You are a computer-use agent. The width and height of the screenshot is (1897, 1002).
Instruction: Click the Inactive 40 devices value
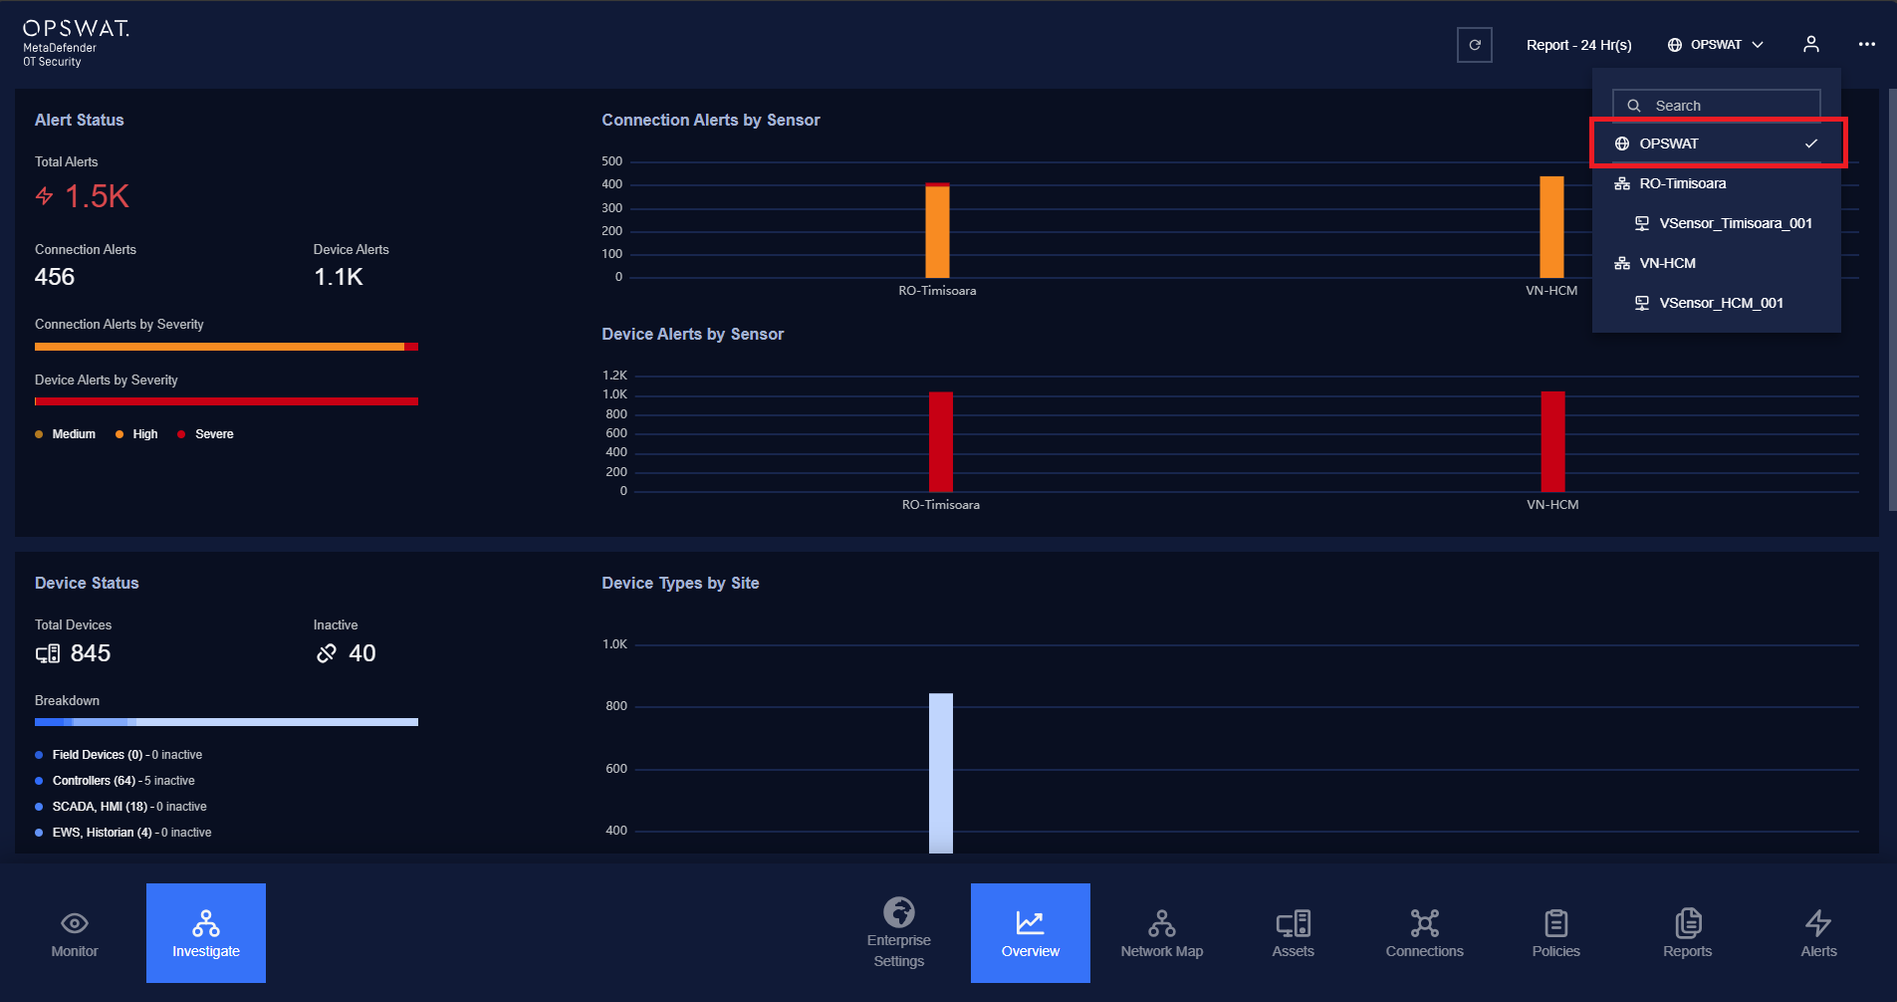point(362,653)
